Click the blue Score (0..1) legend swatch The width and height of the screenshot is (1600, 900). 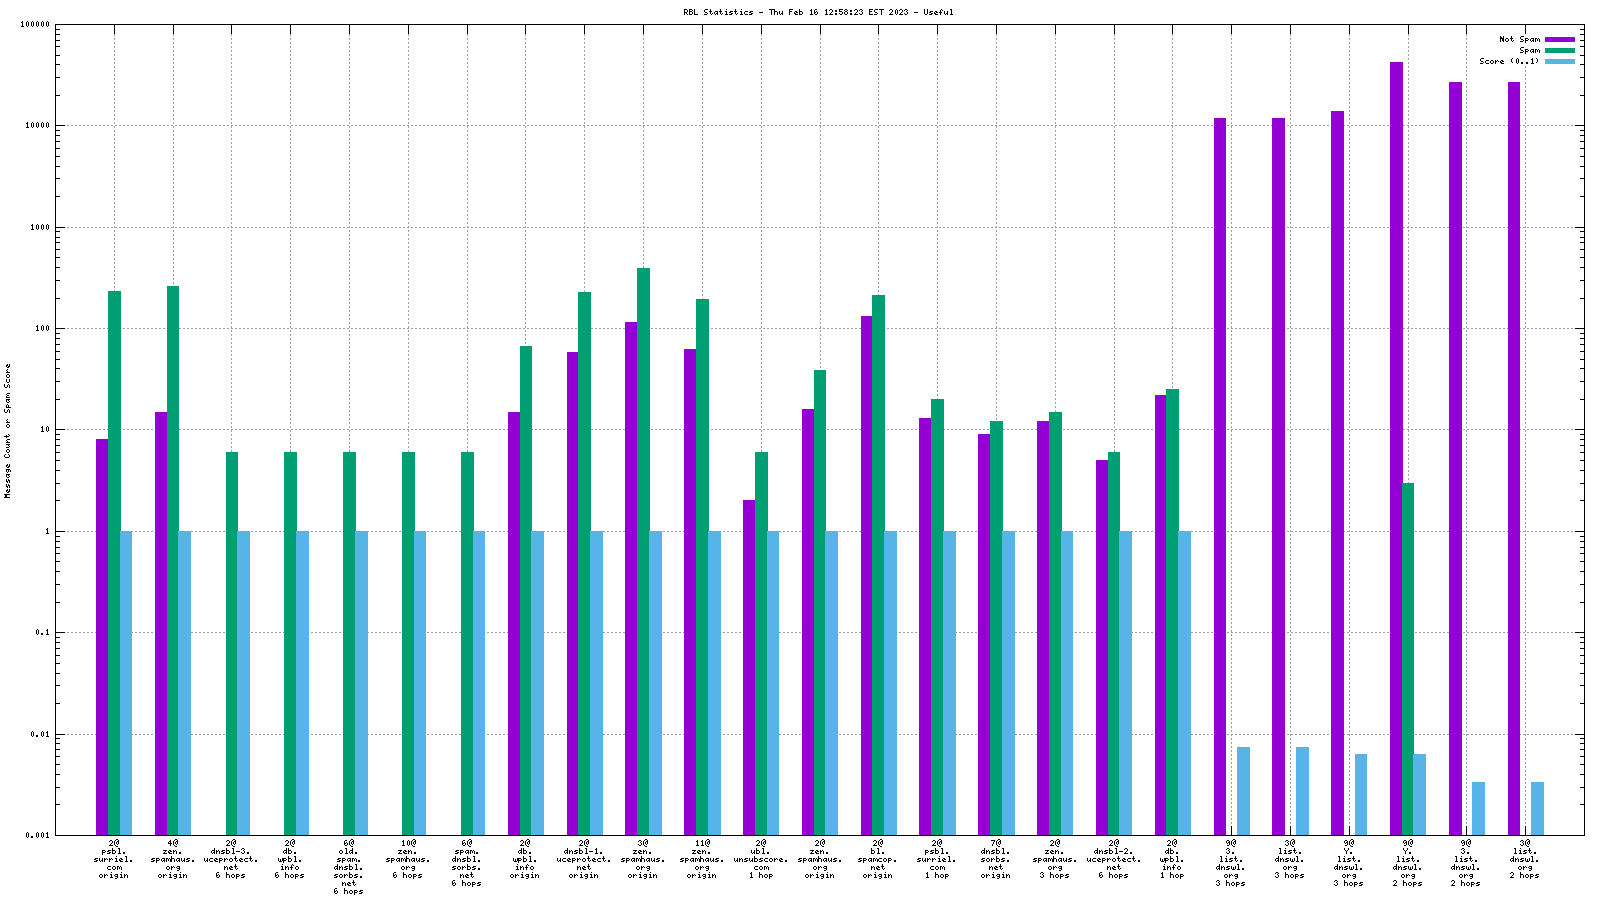[x=1559, y=61]
